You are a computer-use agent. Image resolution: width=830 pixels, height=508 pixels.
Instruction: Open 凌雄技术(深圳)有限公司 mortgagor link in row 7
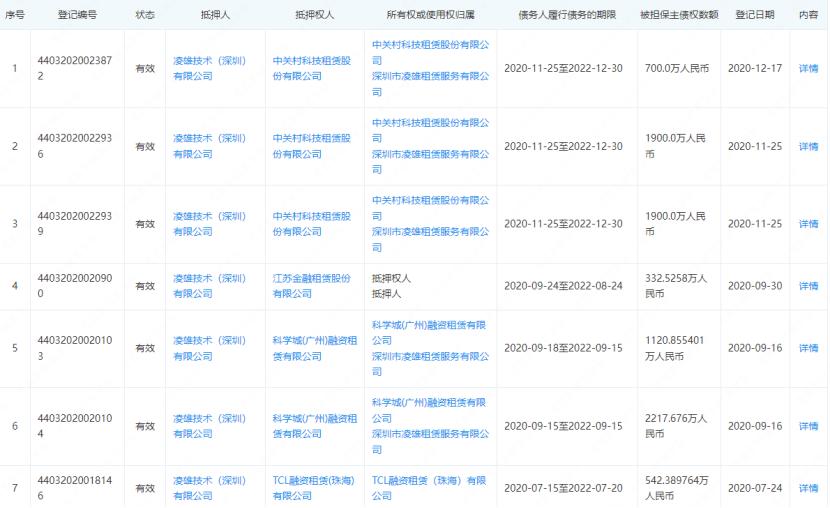pyautogui.click(x=210, y=488)
